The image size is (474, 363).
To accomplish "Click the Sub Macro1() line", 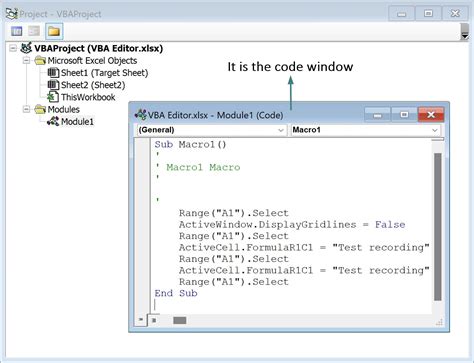I will point(190,144).
